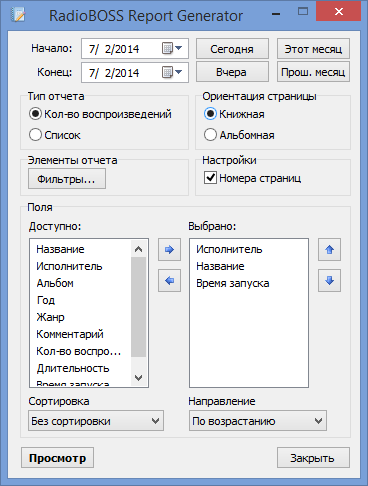
Task: Click the RadioBOSS Report Generator title icon
Action: tap(18, 15)
